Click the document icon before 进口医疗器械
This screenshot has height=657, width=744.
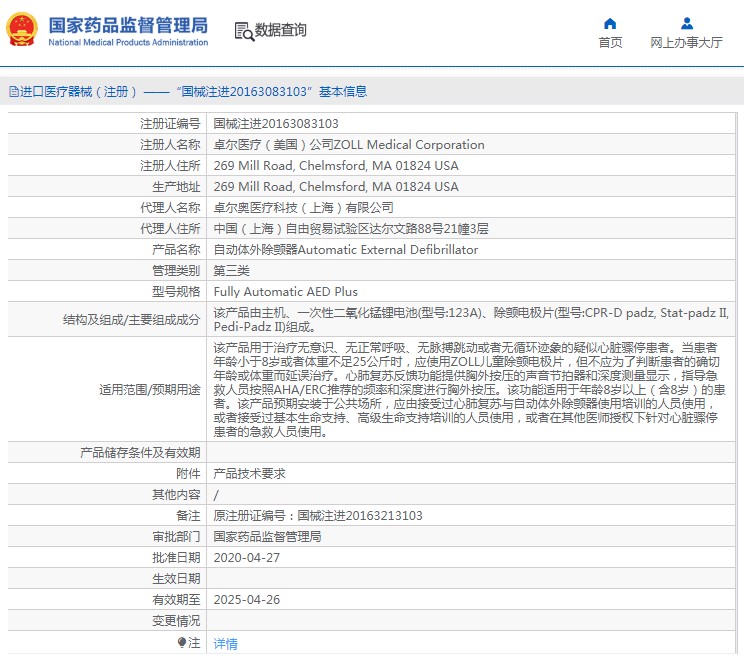tap(13, 91)
